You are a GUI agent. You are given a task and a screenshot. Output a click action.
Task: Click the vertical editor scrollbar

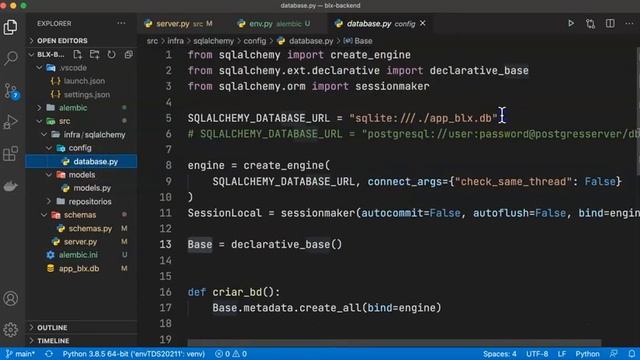[x=638, y=110]
